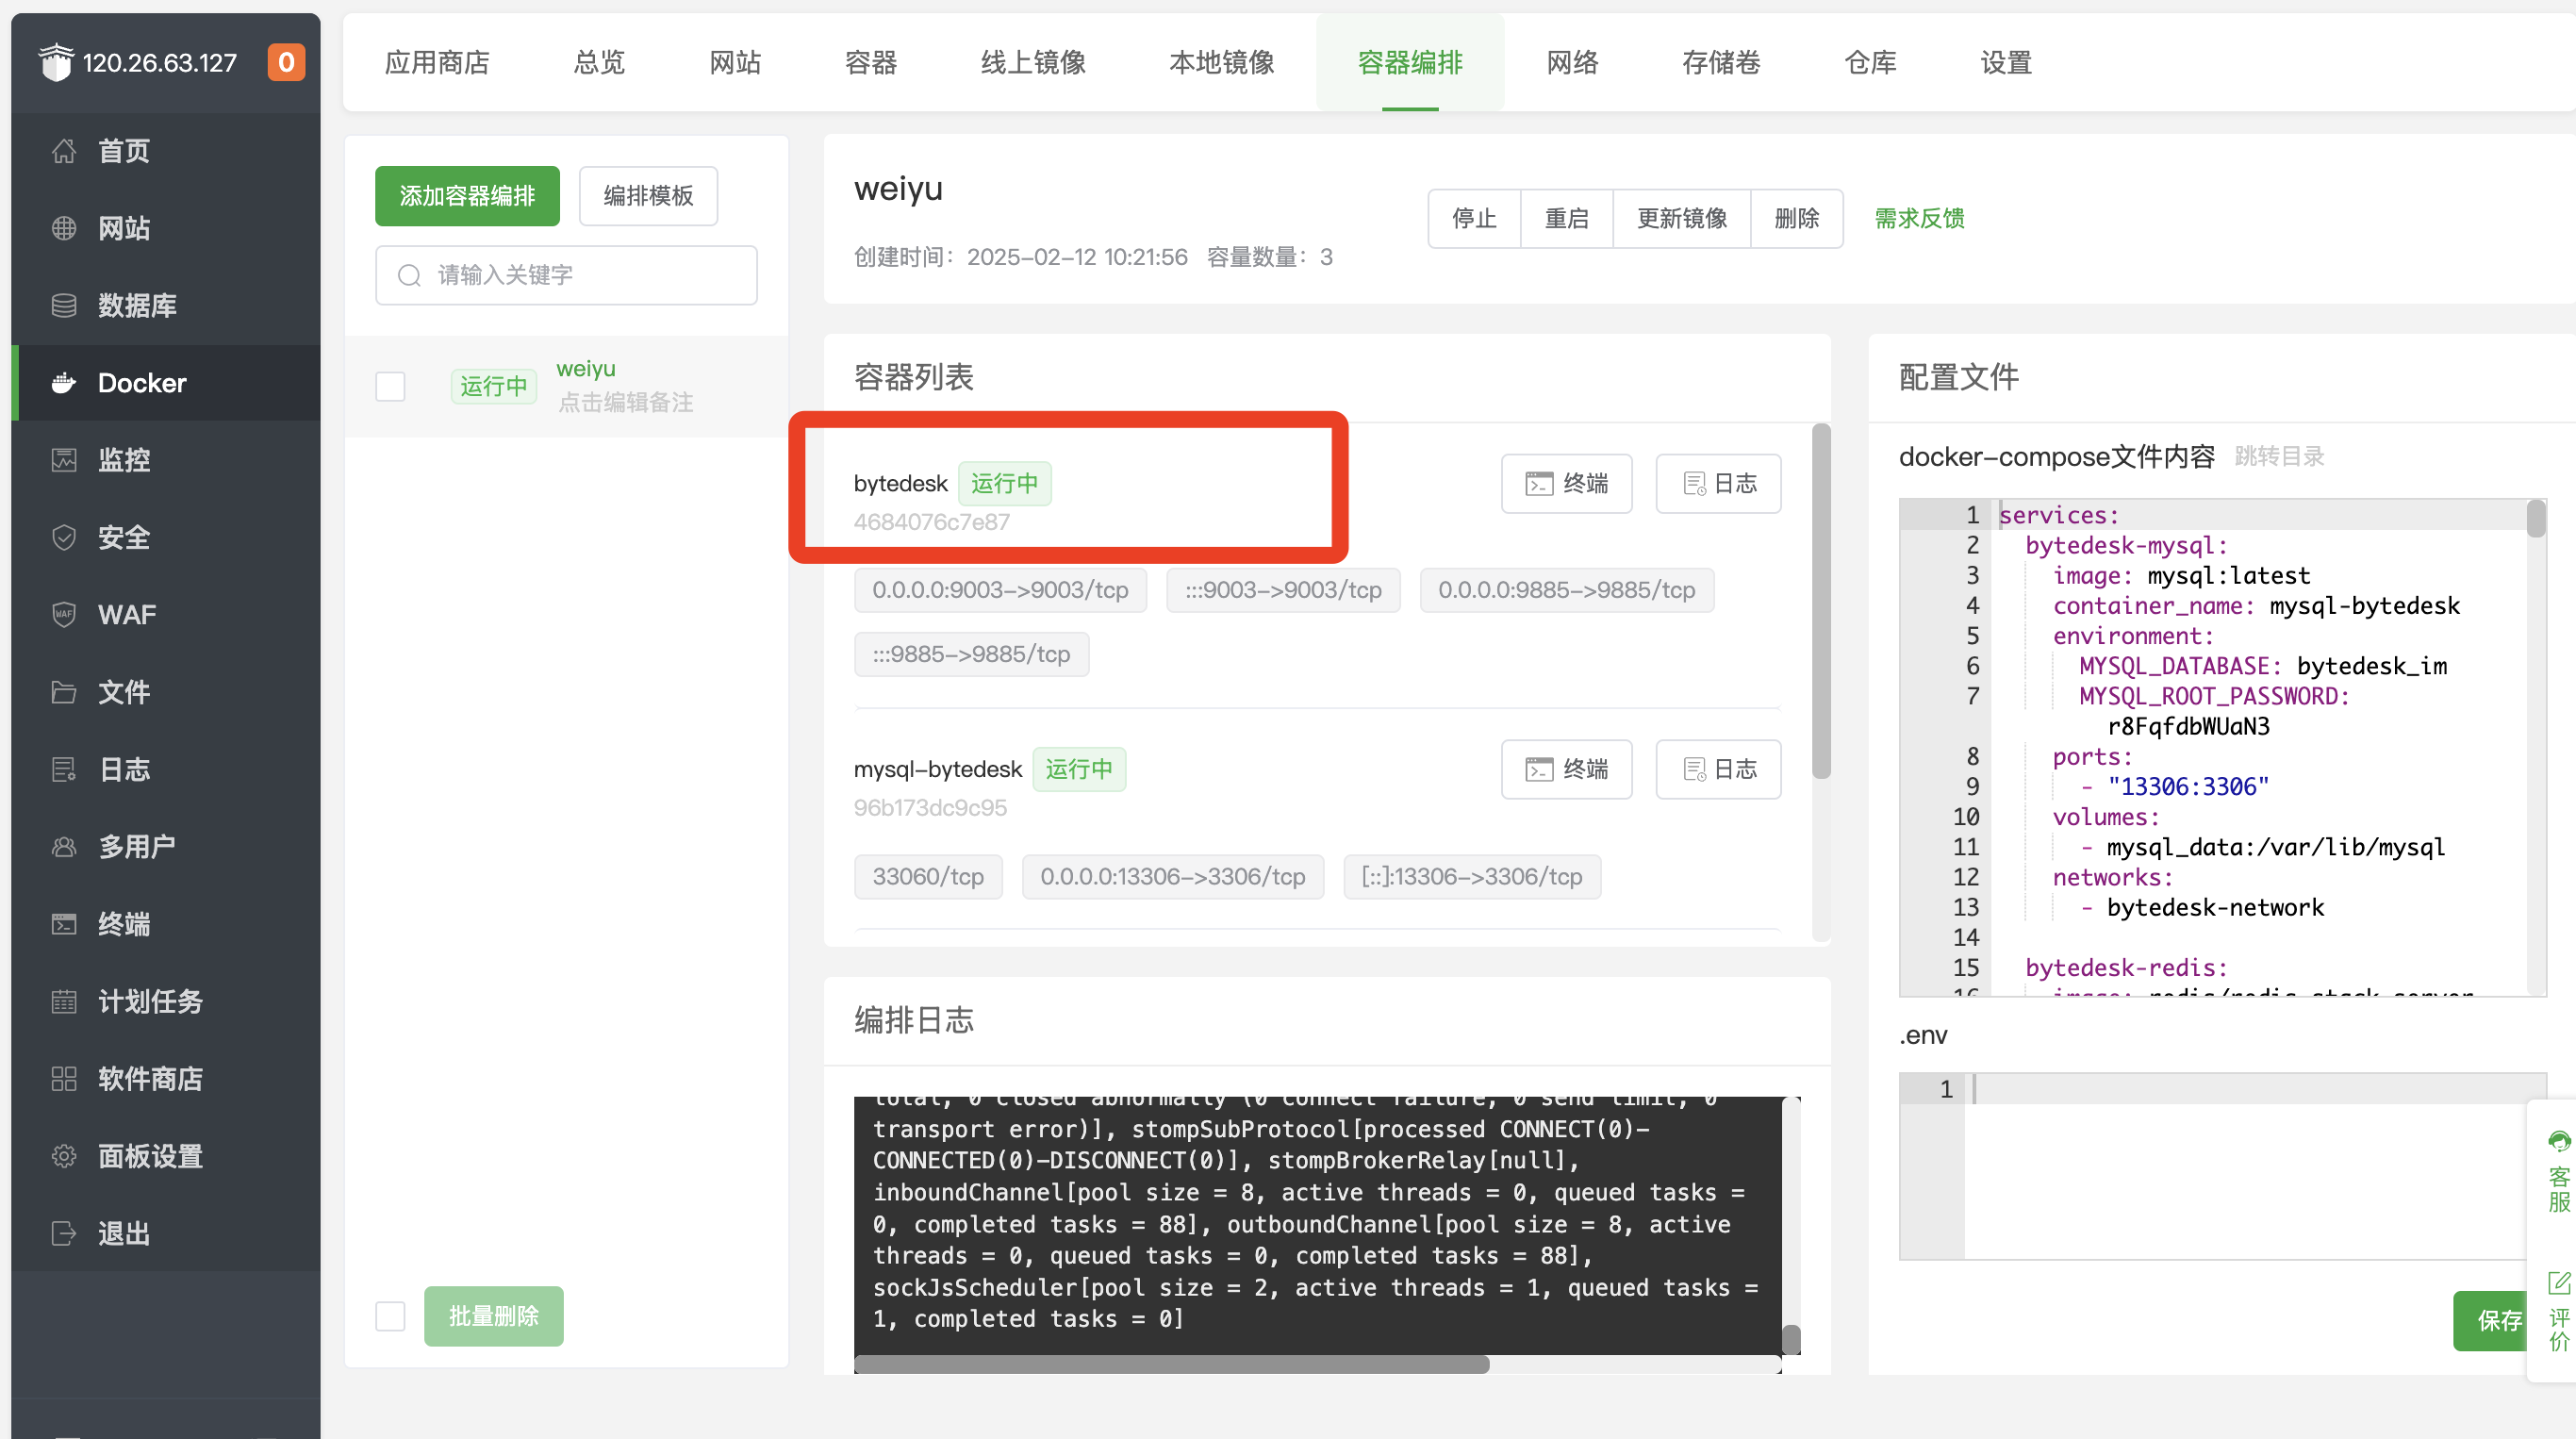This screenshot has height=1439, width=2576.
Task: Click the 终端 terminal icon in sidebar
Action: tap(64, 924)
